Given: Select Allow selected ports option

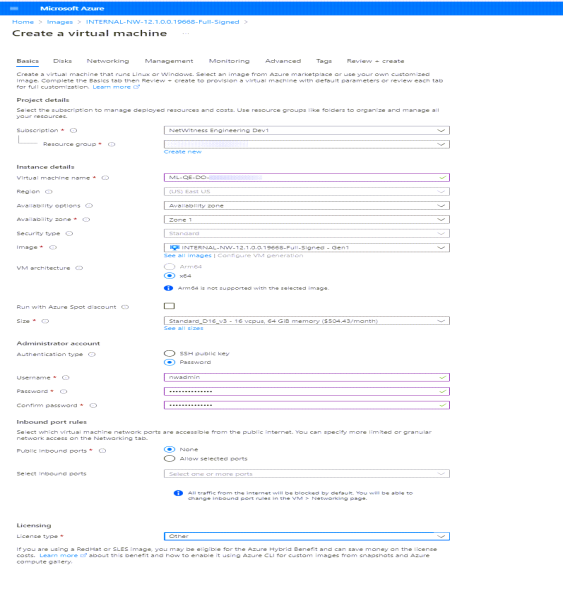Looking at the screenshot, I should pos(170,459).
